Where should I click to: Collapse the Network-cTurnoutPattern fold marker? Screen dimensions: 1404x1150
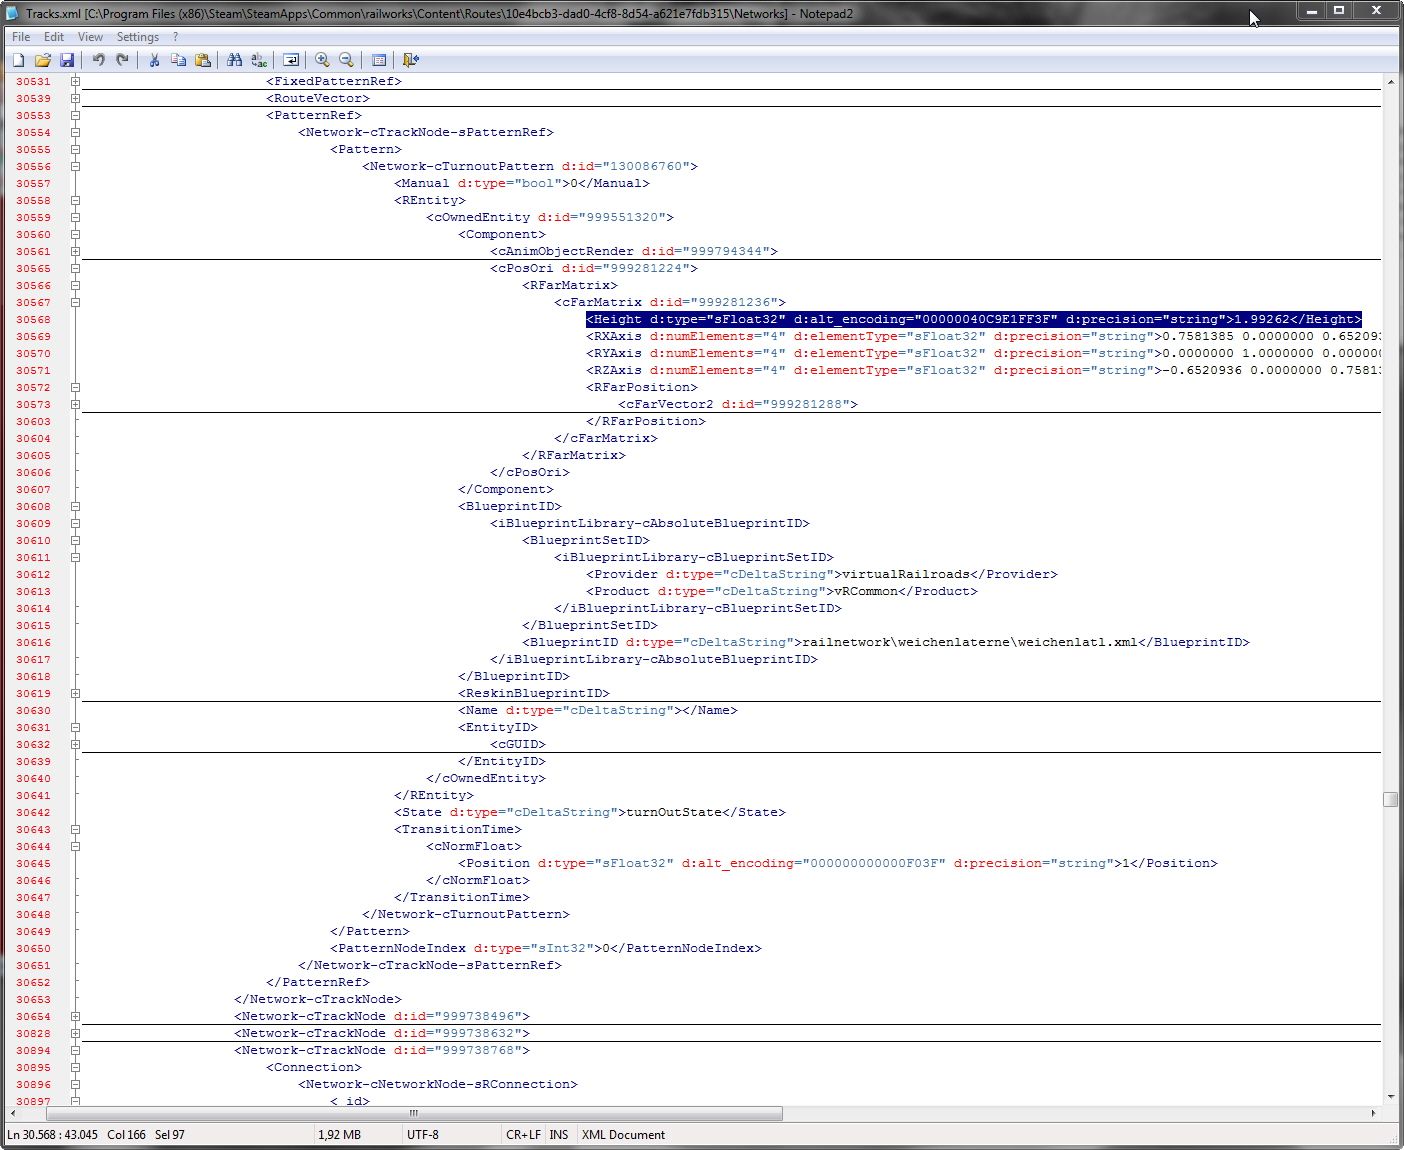pyautogui.click(x=75, y=166)
